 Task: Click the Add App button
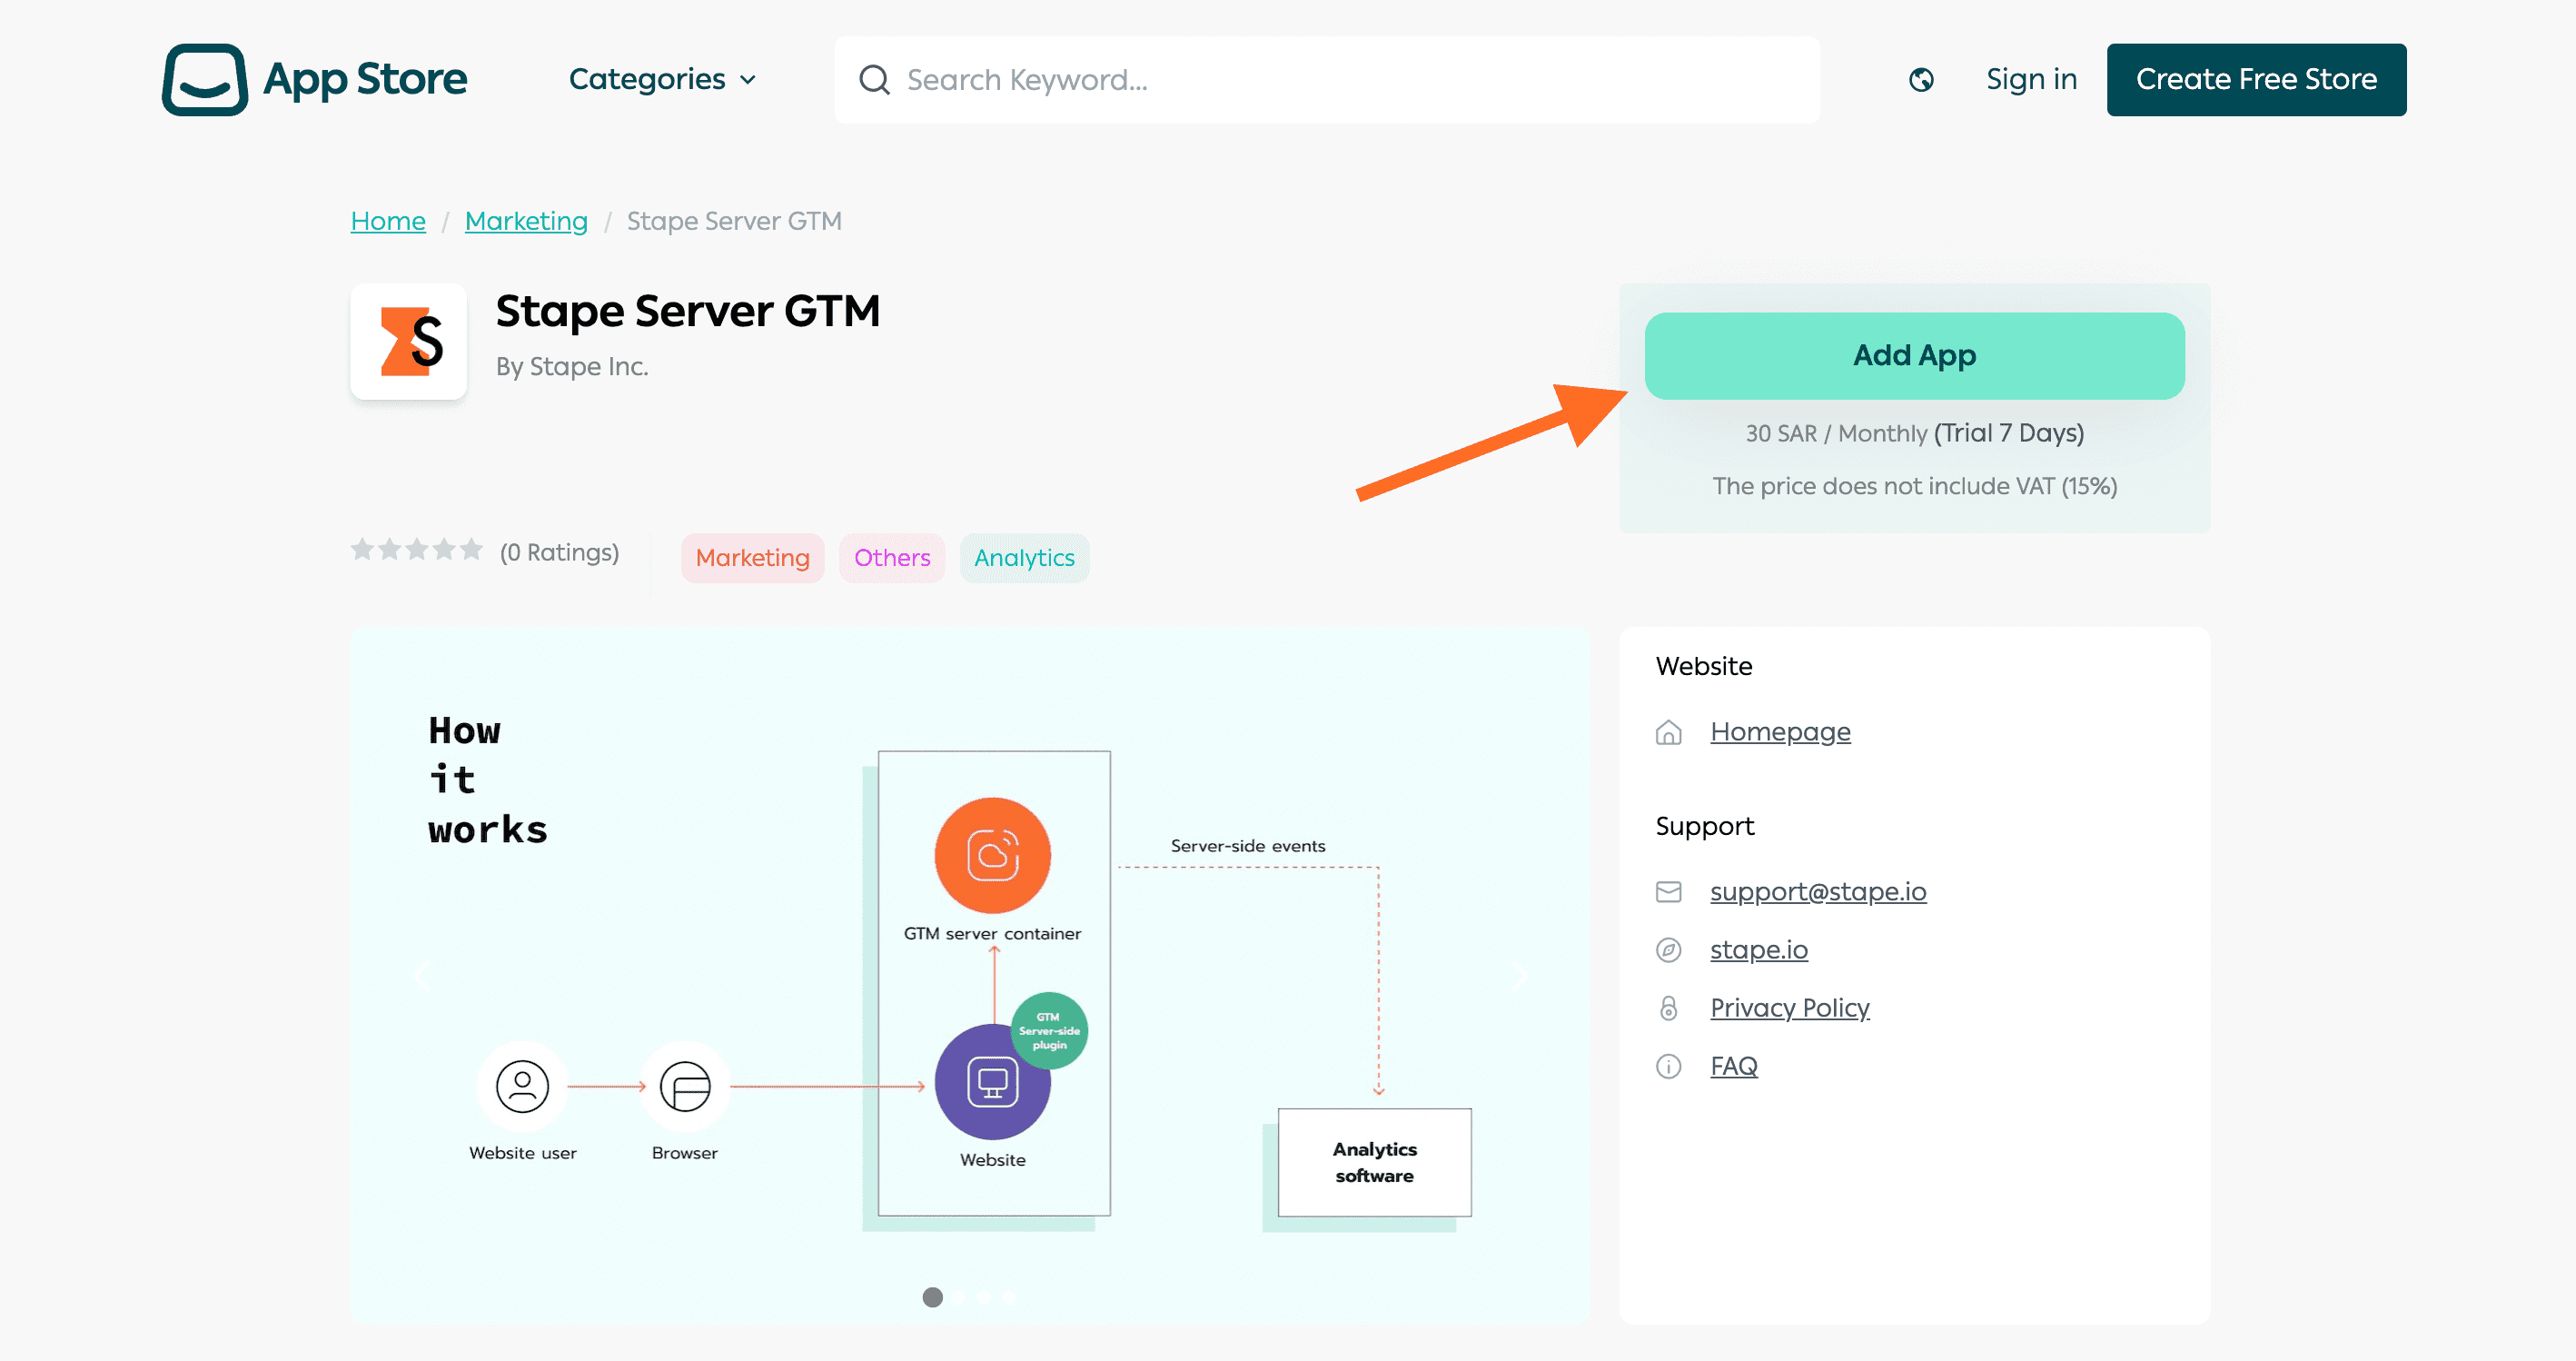1914,356
